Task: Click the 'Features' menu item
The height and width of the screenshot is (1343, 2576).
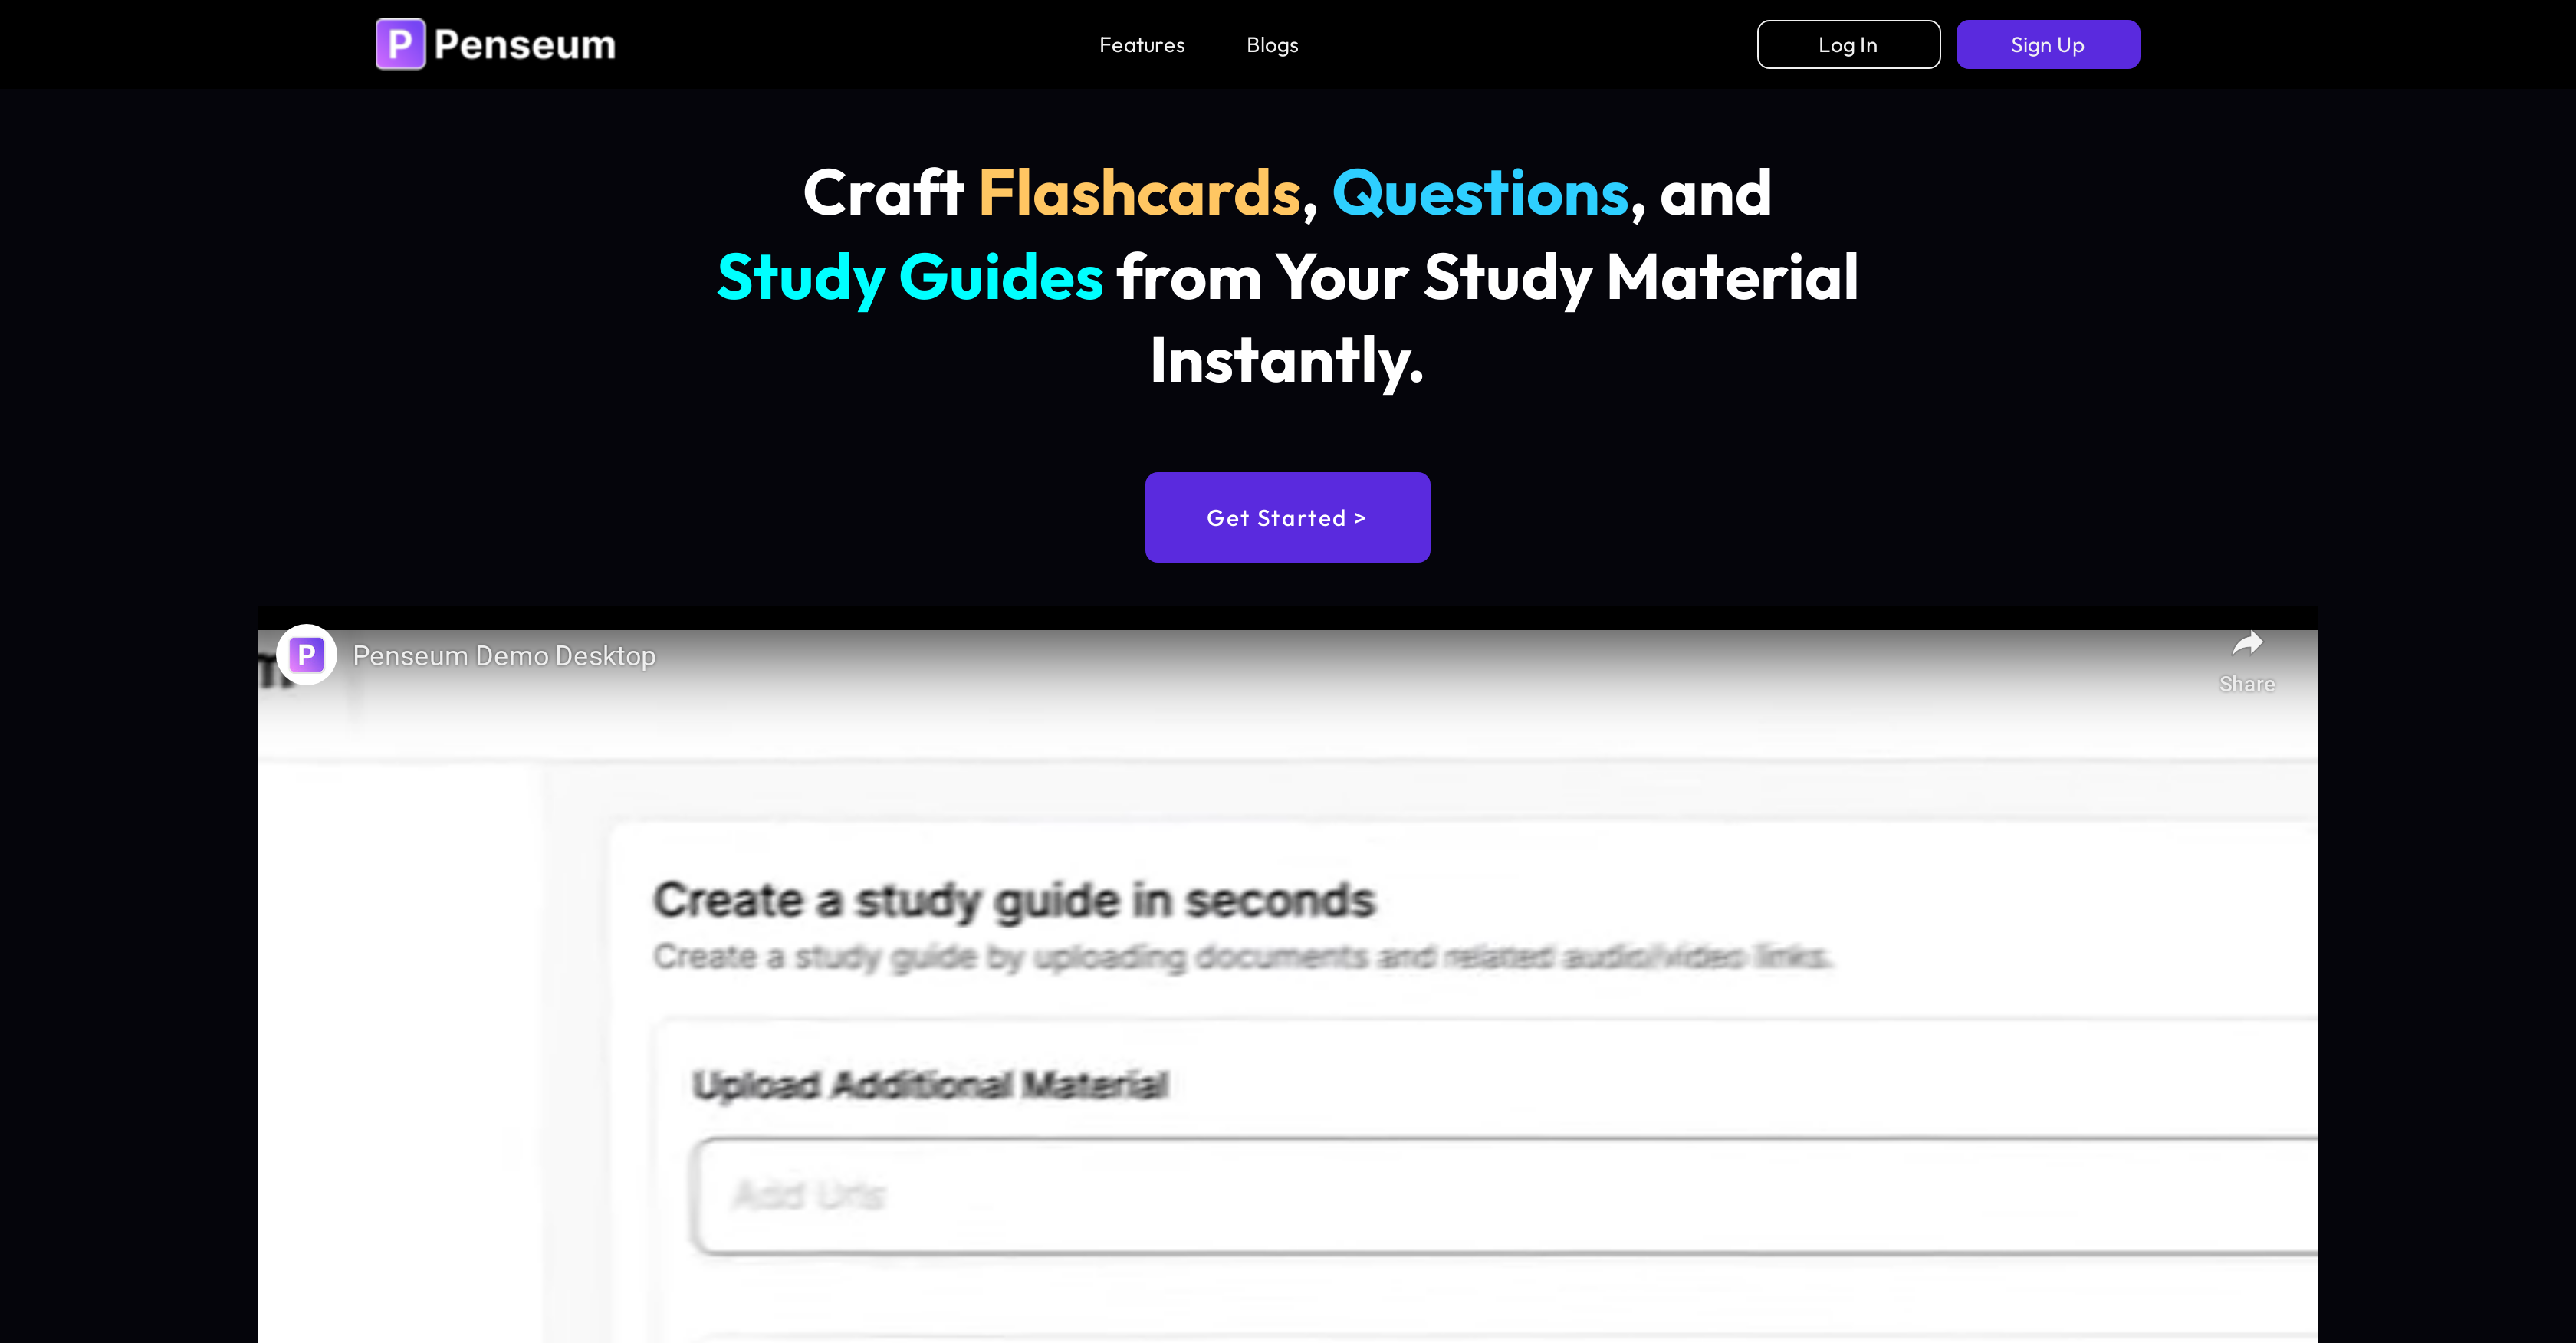Action: click(1142, 46)
